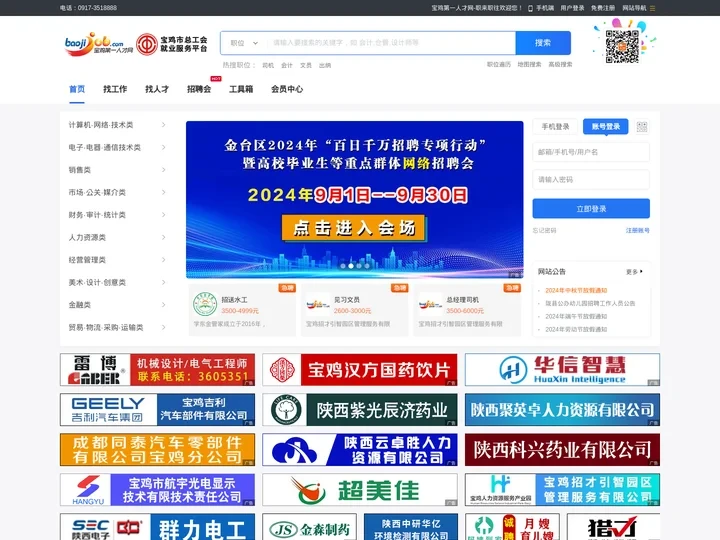Open the 职位 search type dropdown
The width and height of the screenshot is (720, 540).
(x=244, y=43)
